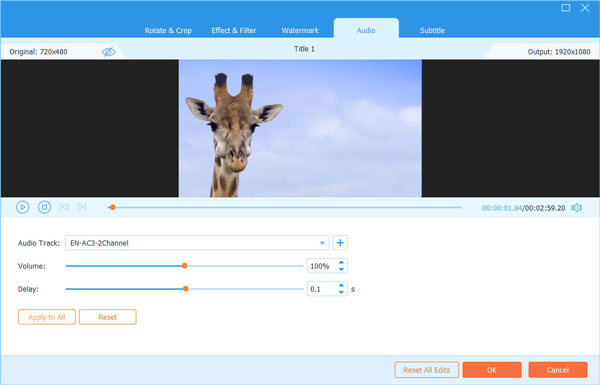Open the Subtitle tab

(432, 30)
